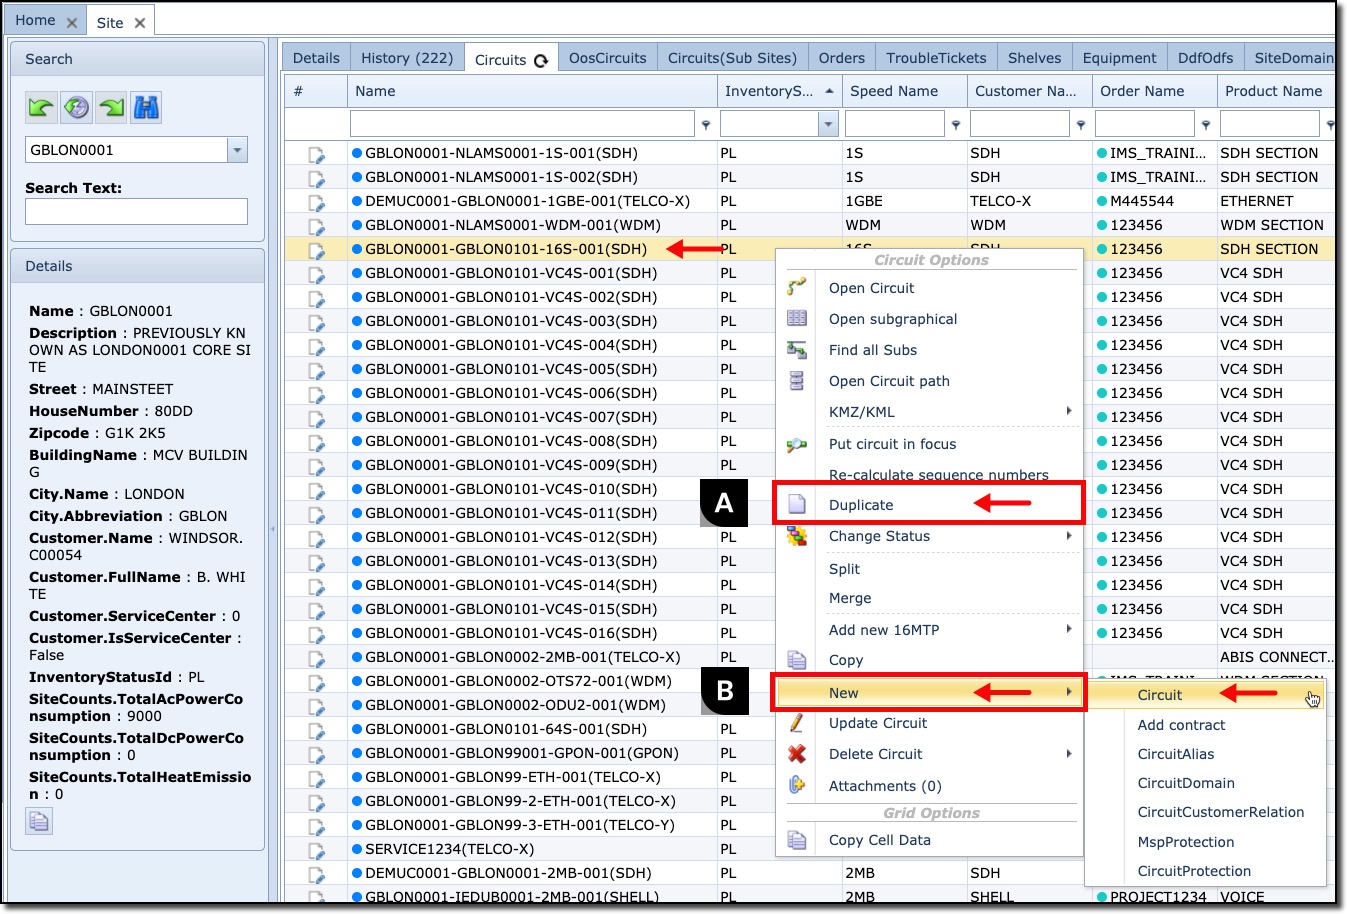1347x914 pixels.
Task: Close the Home tab
Action: click(72, 22)
